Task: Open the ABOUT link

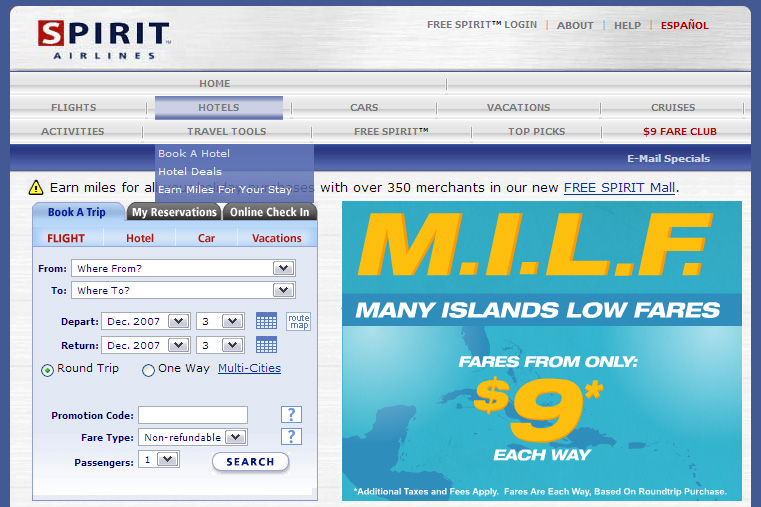Action: pyautogui.click(x=575, y=25)
